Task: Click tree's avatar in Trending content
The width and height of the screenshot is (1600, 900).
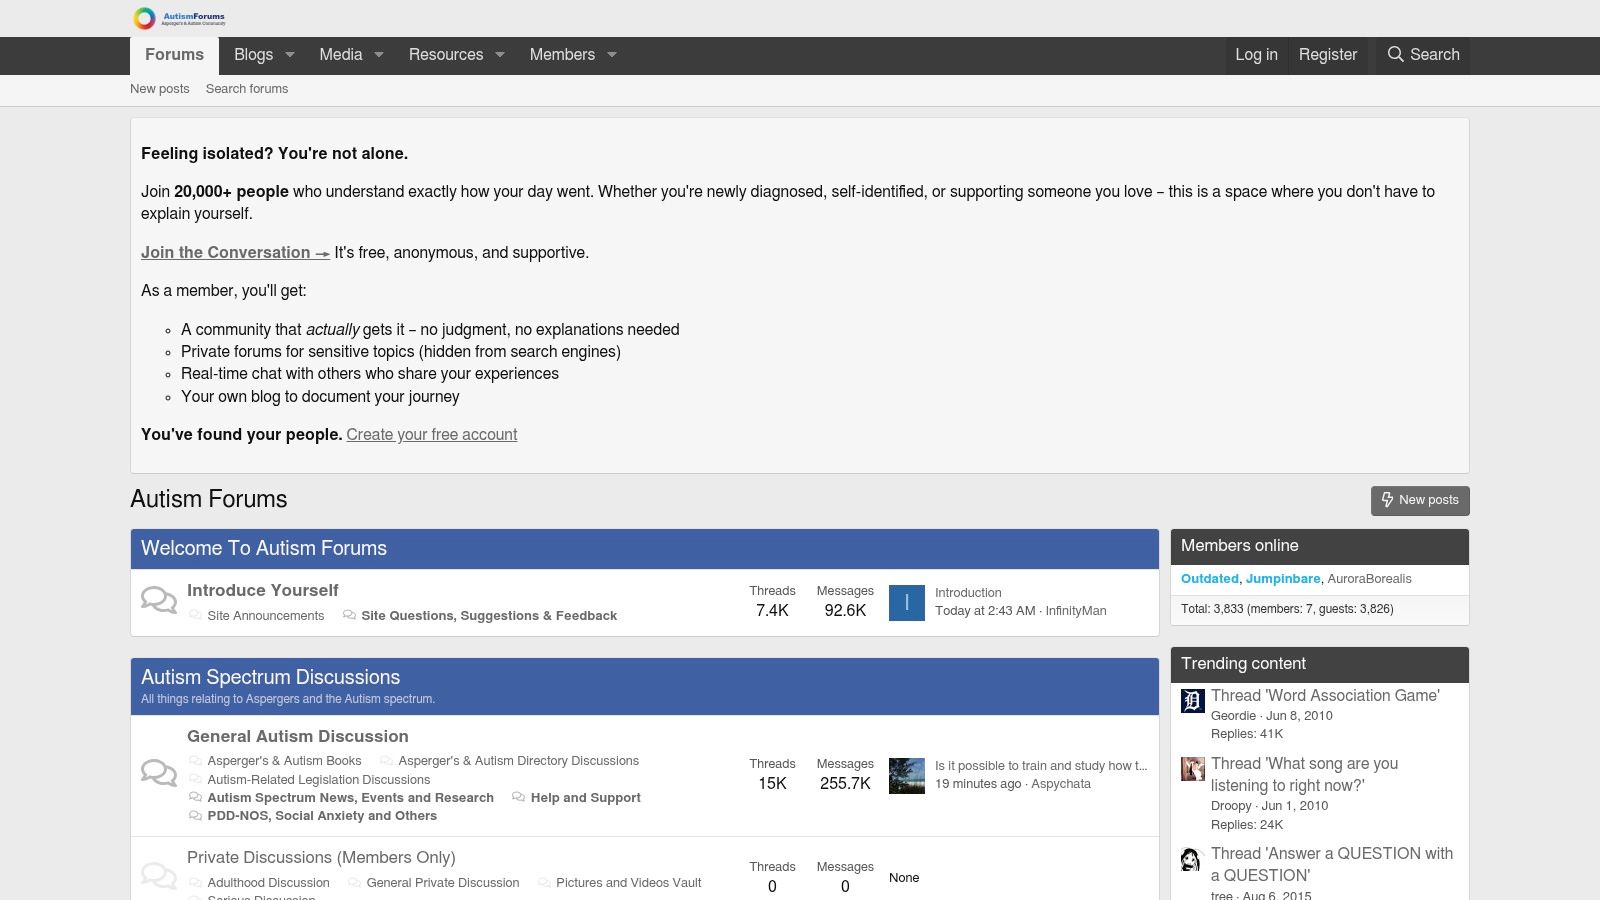Action: [x=1191, y=859]
